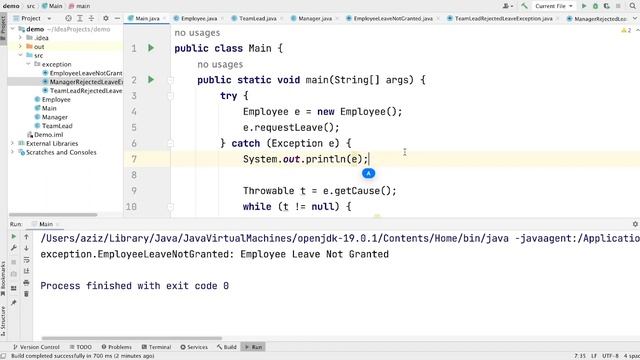
Task: Collapse the demo project root node
Action: (x=13, y=29)
